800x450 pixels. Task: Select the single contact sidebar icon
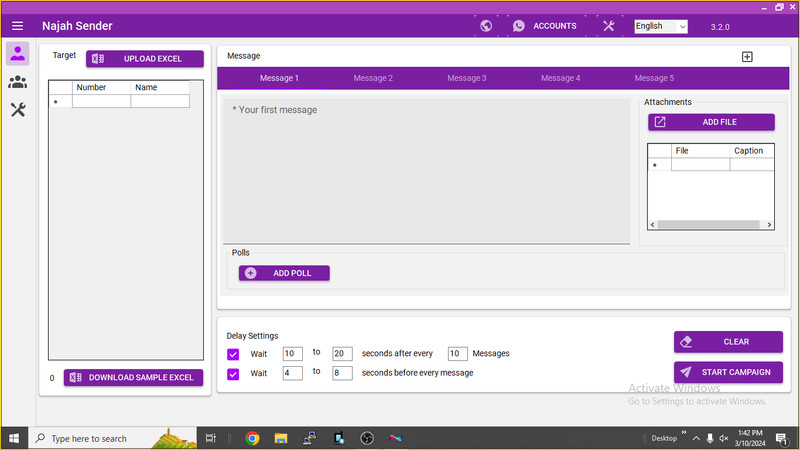coord(17,54)
